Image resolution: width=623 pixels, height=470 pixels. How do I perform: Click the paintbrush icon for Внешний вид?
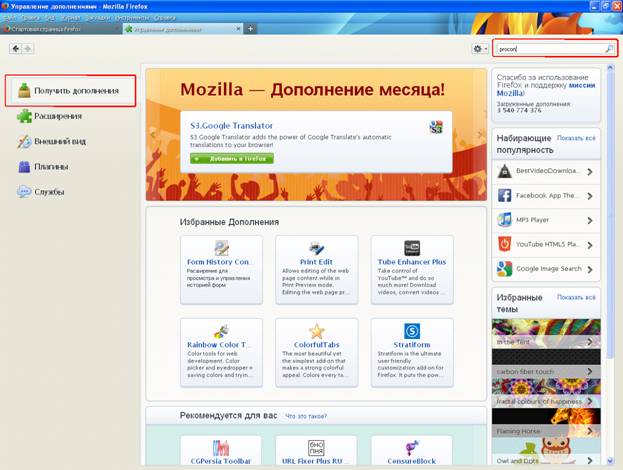tap(24, 141)
